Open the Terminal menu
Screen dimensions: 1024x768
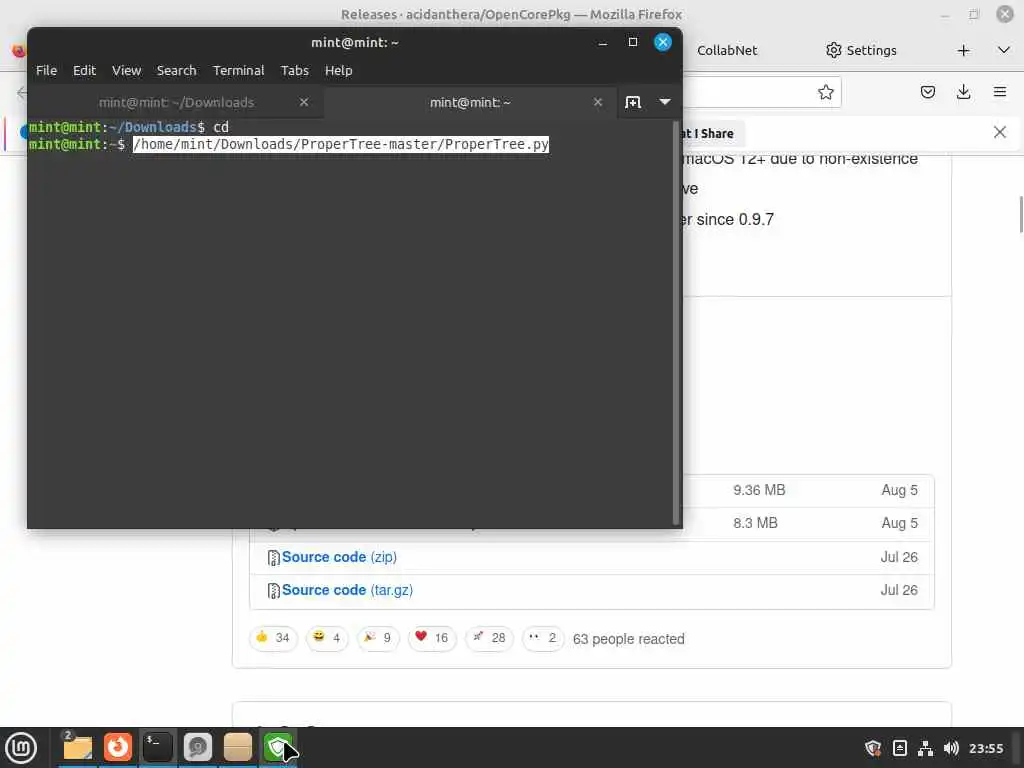[x=238, y=71]
